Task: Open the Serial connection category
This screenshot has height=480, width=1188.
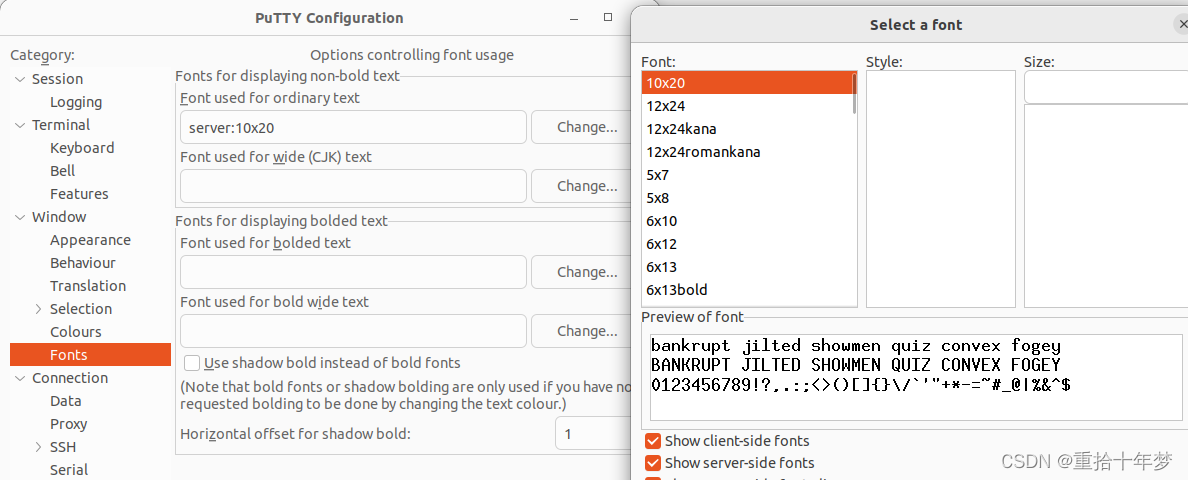Action: 69,470
